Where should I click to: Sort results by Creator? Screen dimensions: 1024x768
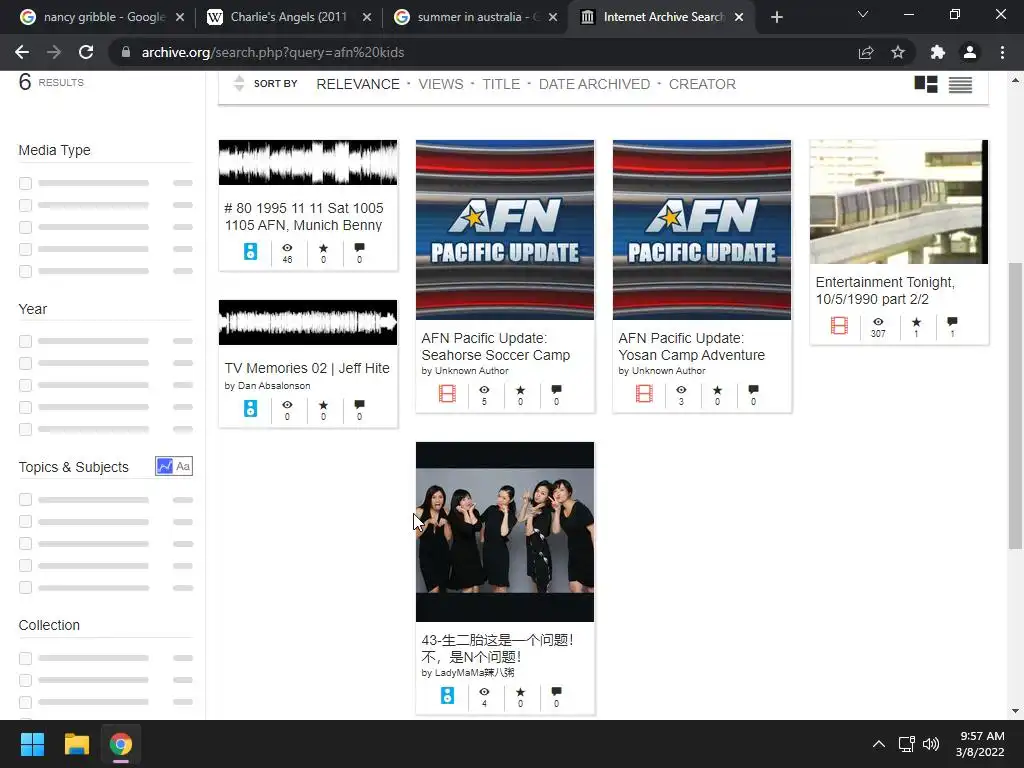(x=702, y=84)
